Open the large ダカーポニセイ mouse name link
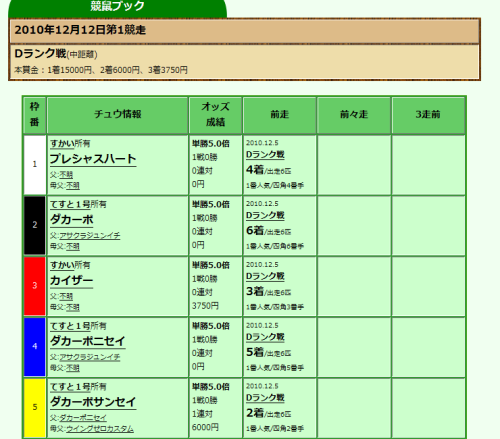Image resolution: width=500 pixels, height=439 pixels. coord(88,341)
